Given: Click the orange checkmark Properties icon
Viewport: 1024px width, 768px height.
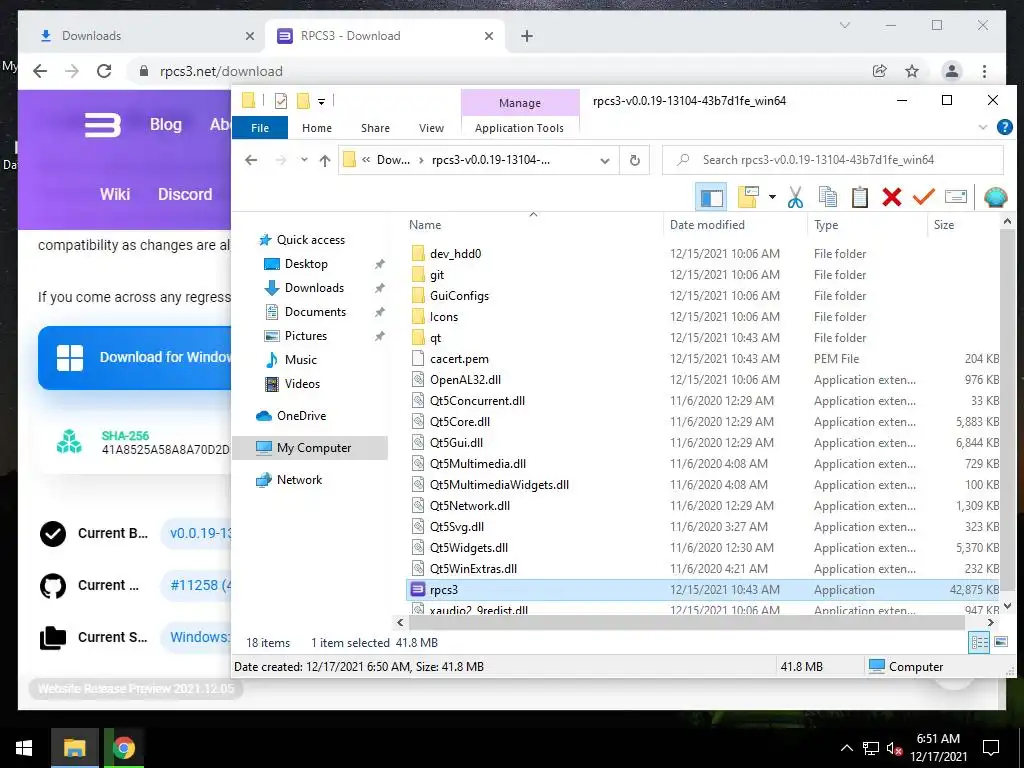Looking at the screenshot, I should [923, 197].
